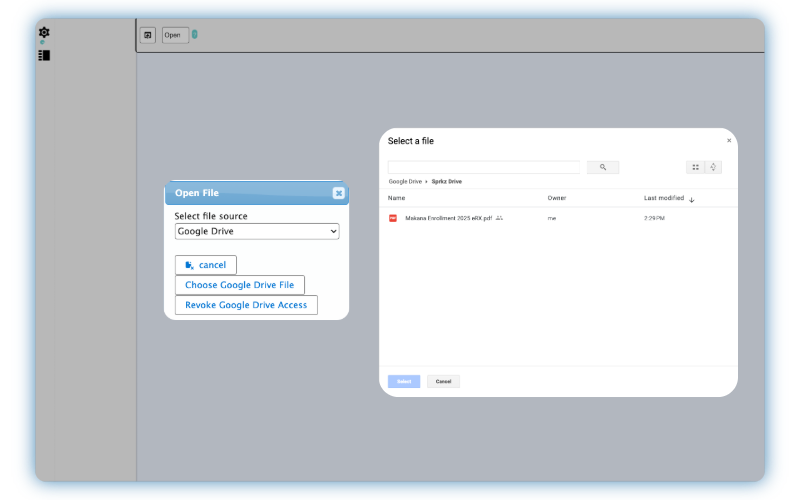Close the Open File dialog with X

338,193
